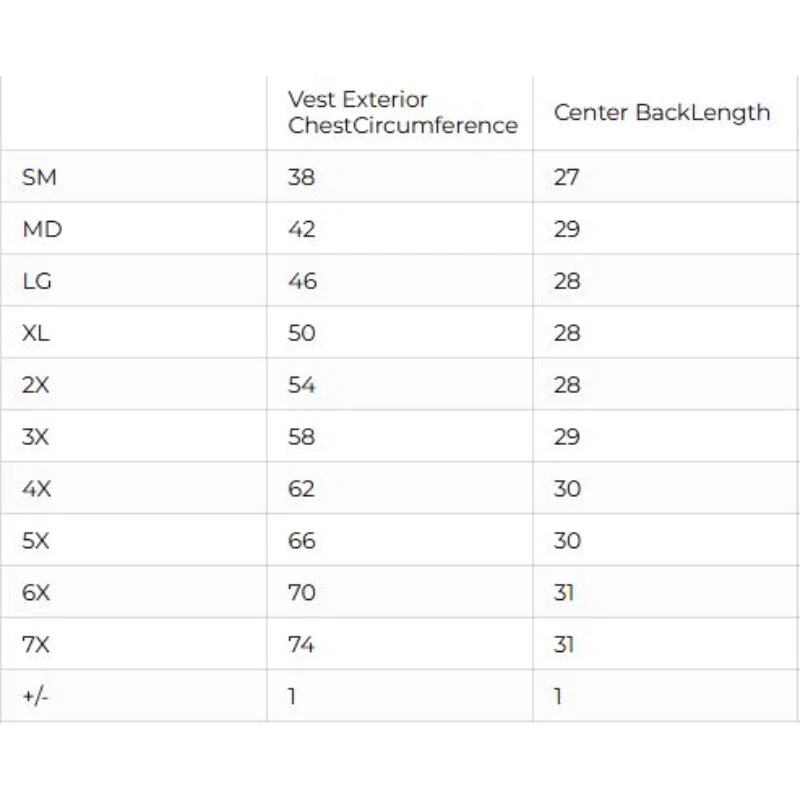Select the 3X size row label
This screenshot has width=800, height=800.
click(x=35, y=437)
